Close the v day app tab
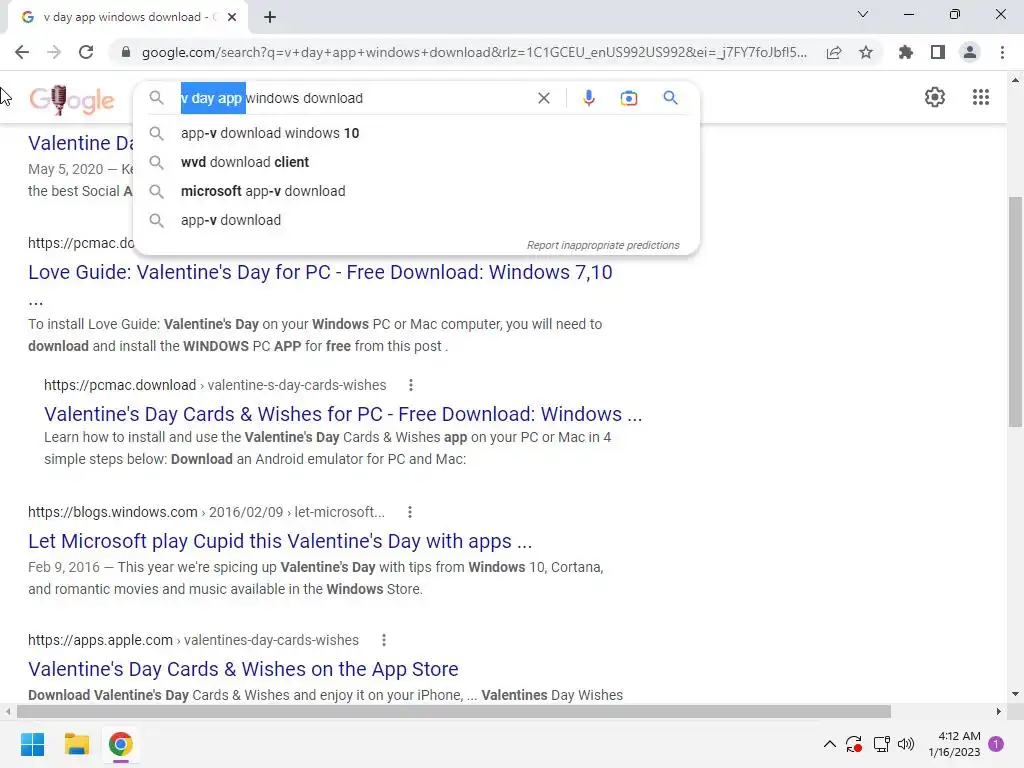1024x768 pixels. 232,17
